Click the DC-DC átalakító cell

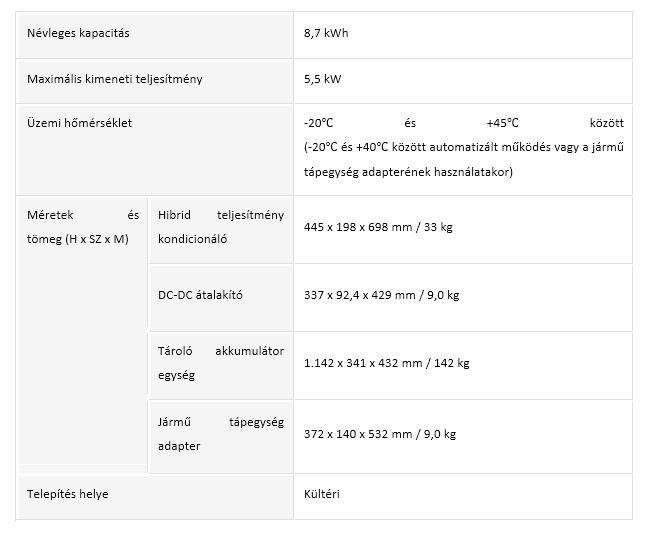point(200,295)
